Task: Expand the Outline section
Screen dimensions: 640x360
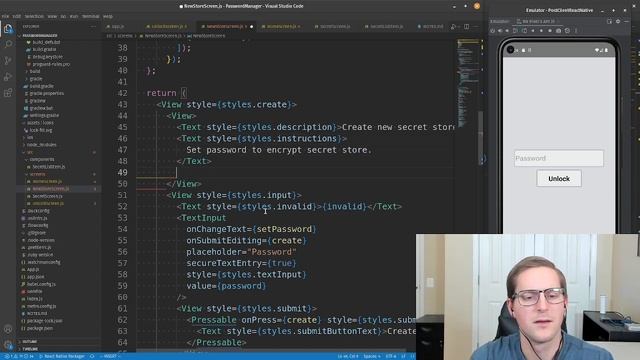Action: pos(29,341)
